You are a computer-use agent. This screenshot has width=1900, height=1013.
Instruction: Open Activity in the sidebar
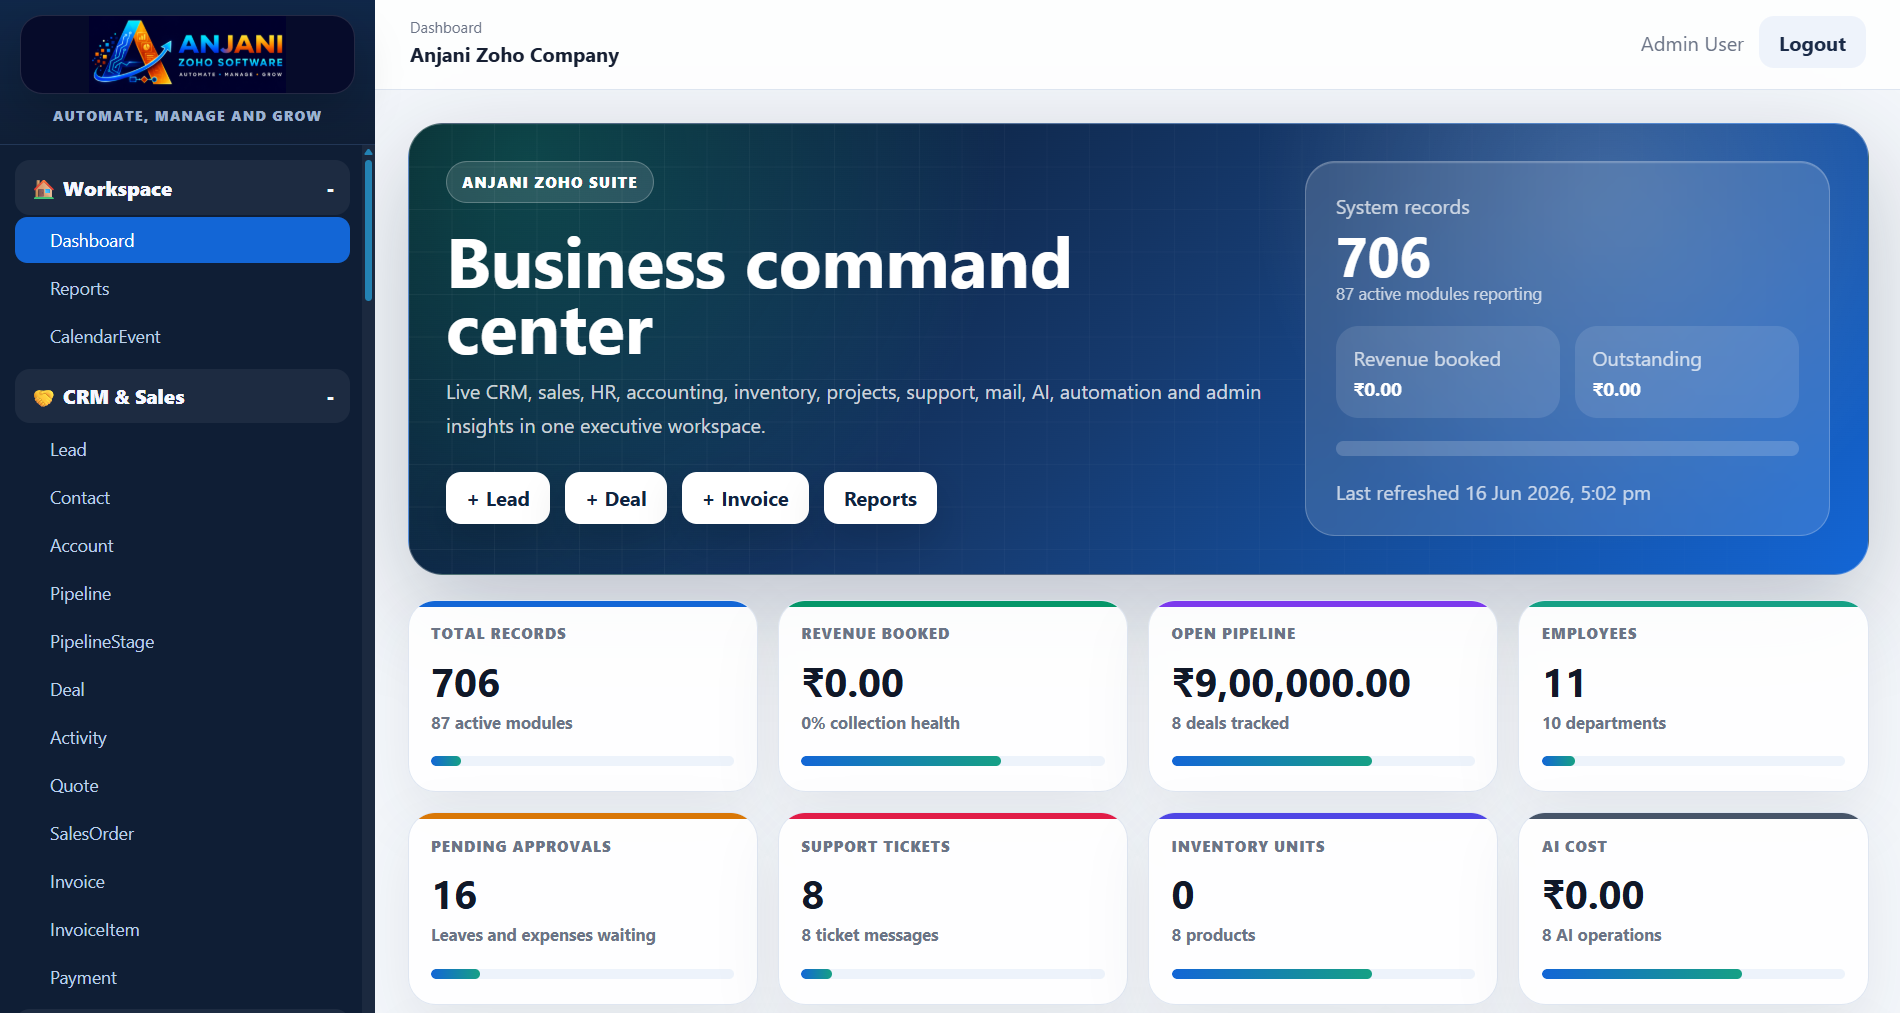pyautogui.click(x=182, y=738)
